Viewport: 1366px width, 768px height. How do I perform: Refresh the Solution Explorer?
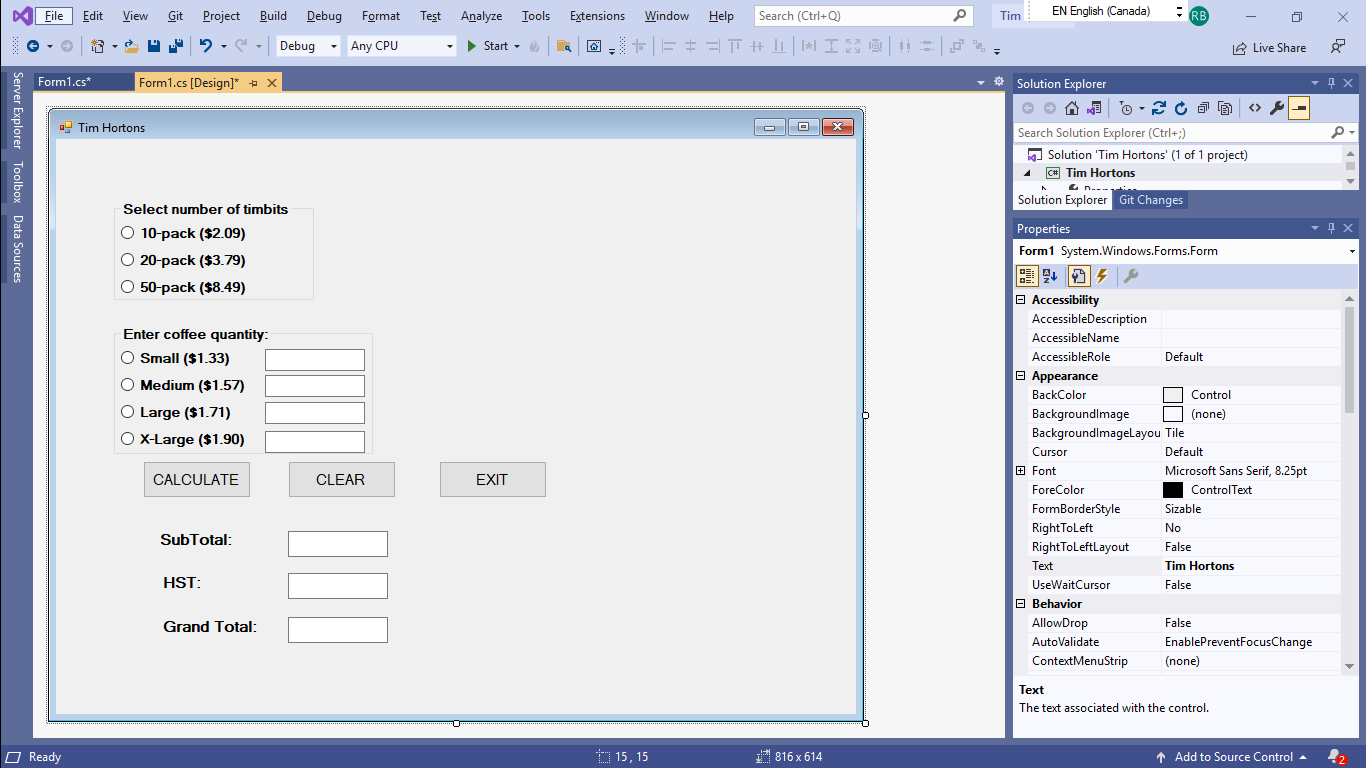click(x=1181, y=108)
